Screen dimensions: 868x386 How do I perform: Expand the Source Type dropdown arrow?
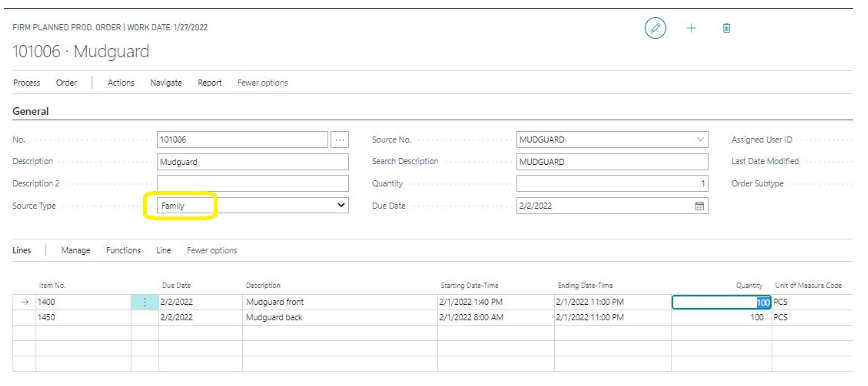pos(341,205)
